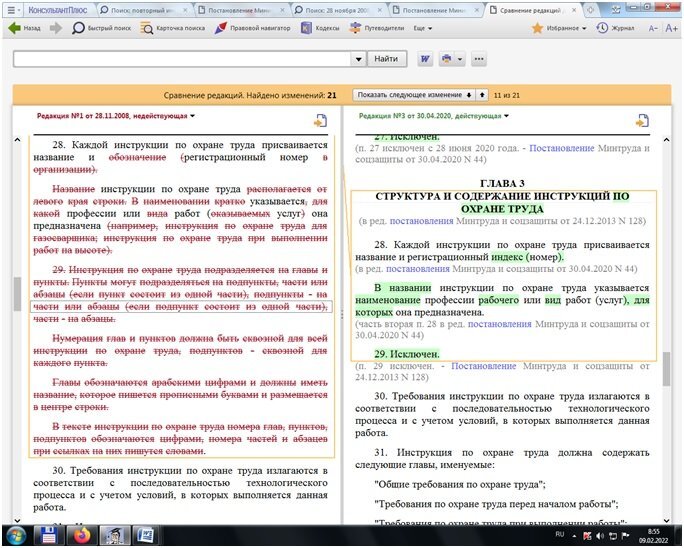Open Журнал history
Image resolution: width=684 pixels, height=548 pixels.
[615, 28]
